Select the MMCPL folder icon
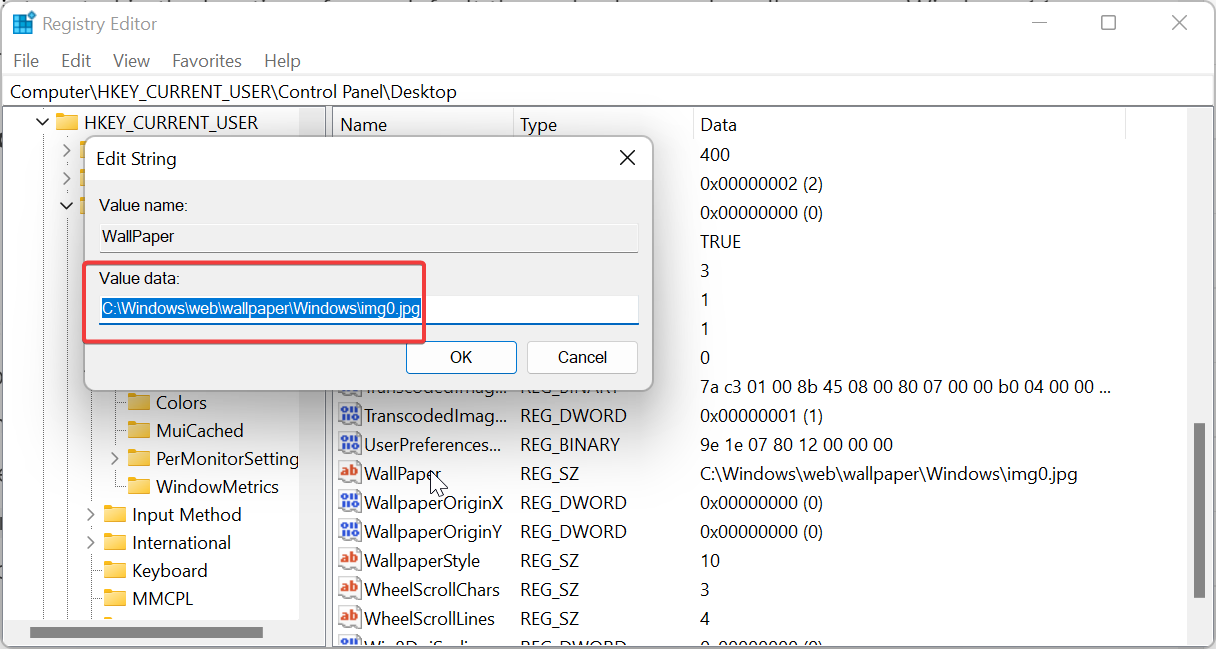 [x=115, y=598]
